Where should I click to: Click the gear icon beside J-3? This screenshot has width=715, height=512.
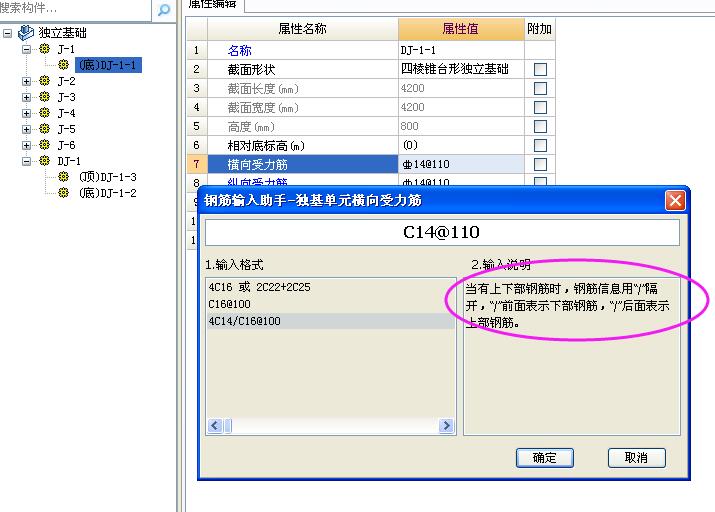pyautogui.click(x=44, y=97)
